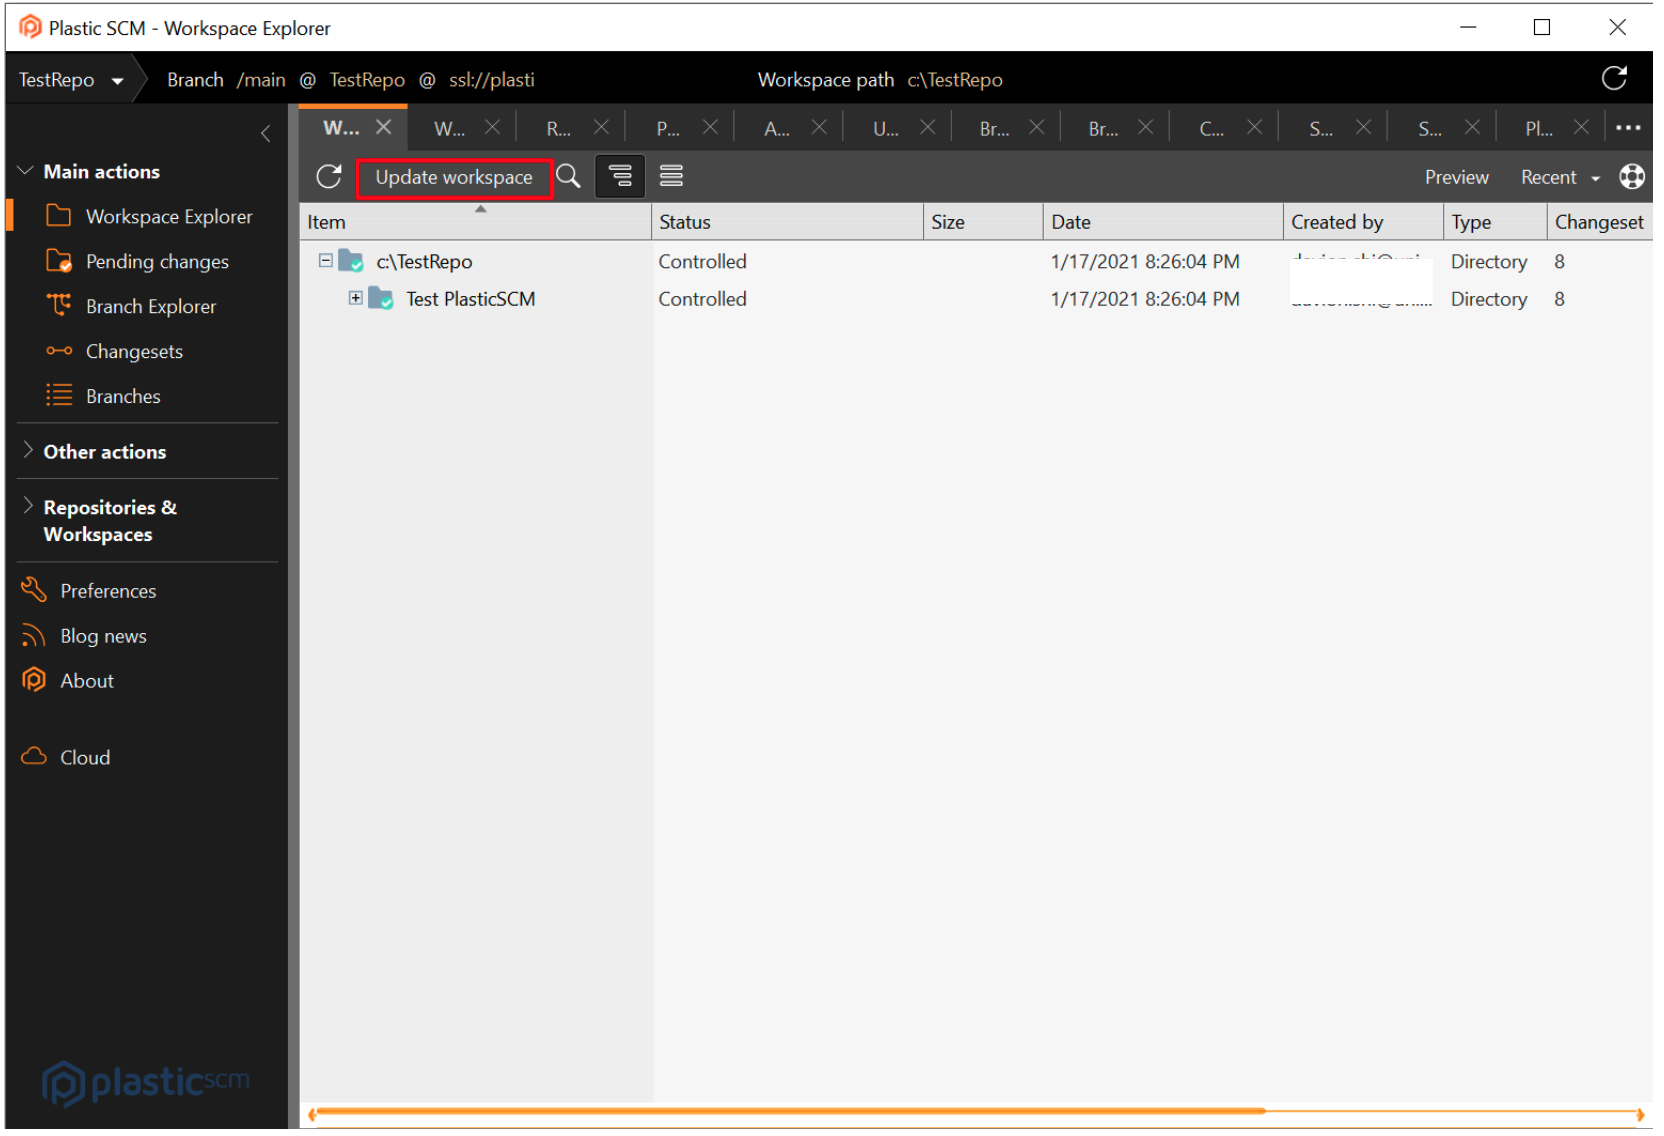Collapse the Main actions section
The width and height of the screenshot is (1664, 1136).
(27, 172)
